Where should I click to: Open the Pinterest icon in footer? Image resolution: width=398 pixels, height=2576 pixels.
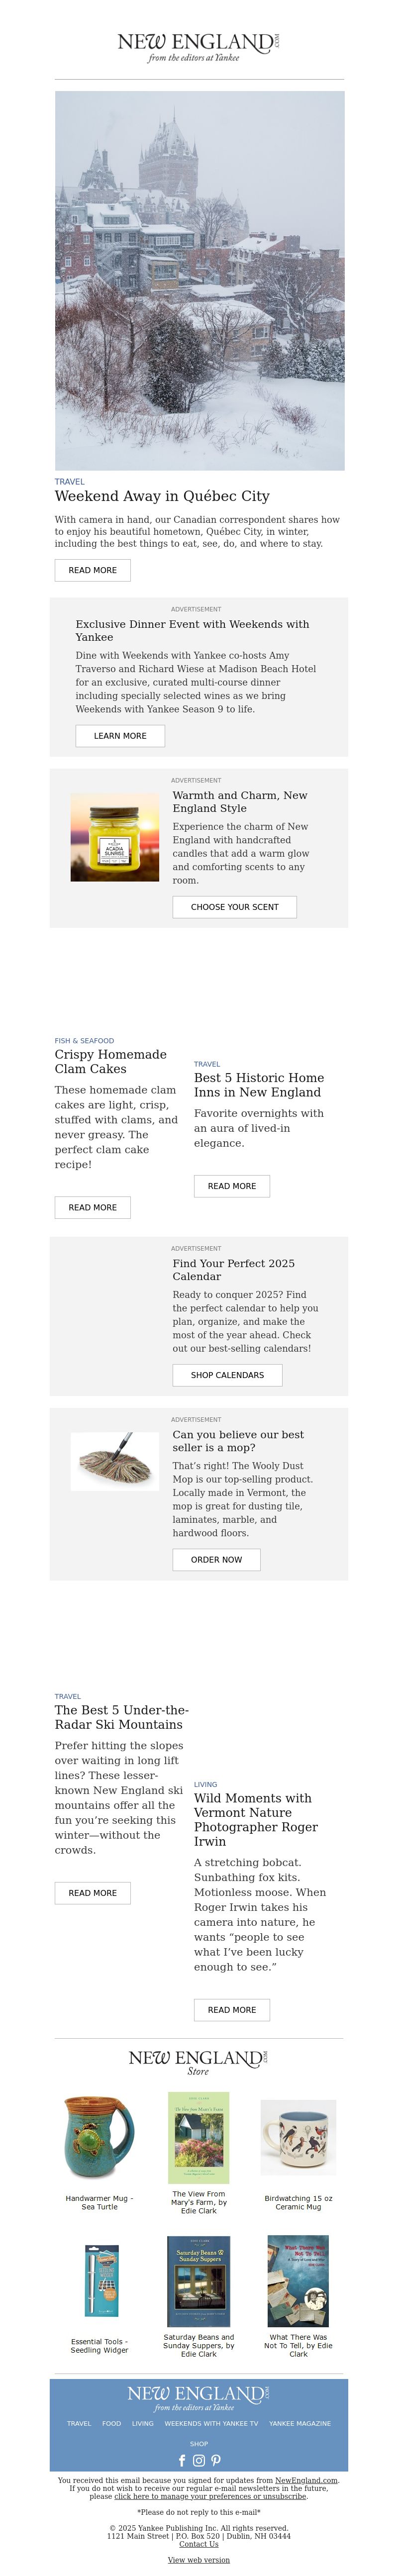[x=216, y=2460]
